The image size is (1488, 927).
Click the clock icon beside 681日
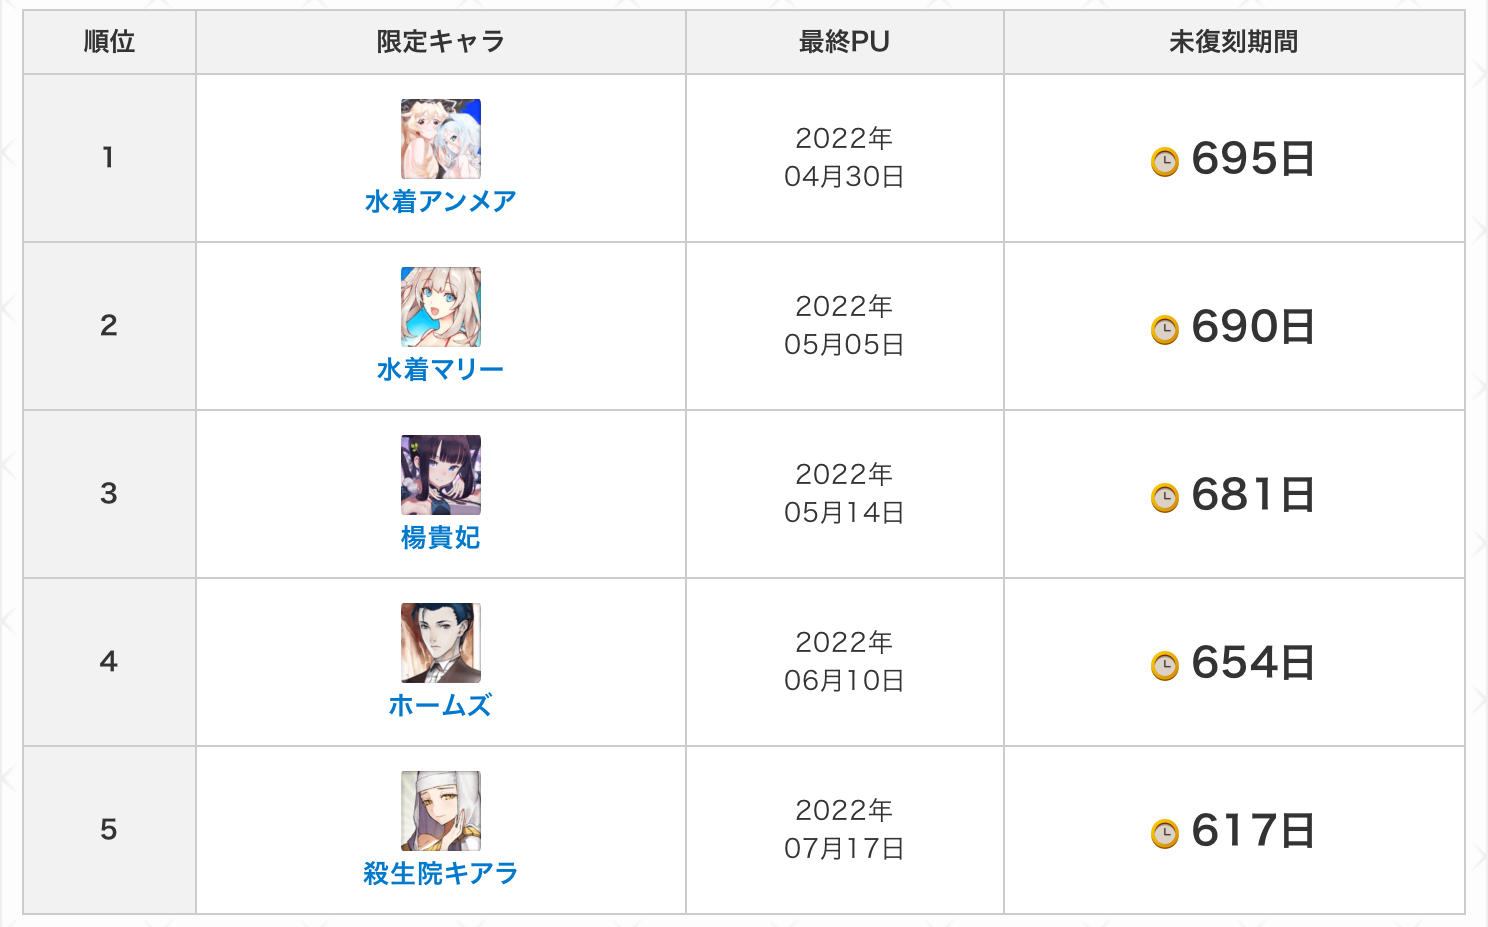[x=1165, y=498]
